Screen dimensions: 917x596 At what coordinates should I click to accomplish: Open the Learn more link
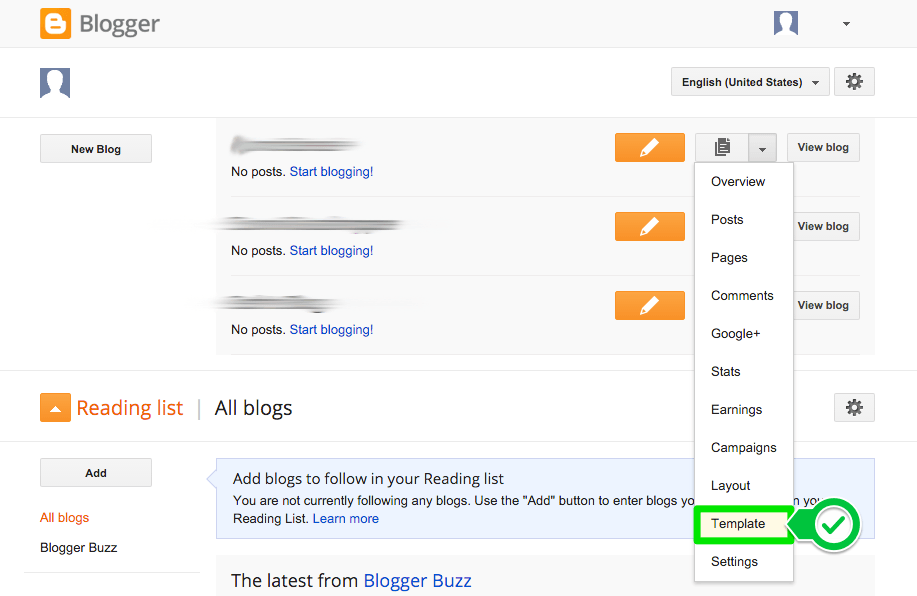pyautogui.click(x=346, y=518)
